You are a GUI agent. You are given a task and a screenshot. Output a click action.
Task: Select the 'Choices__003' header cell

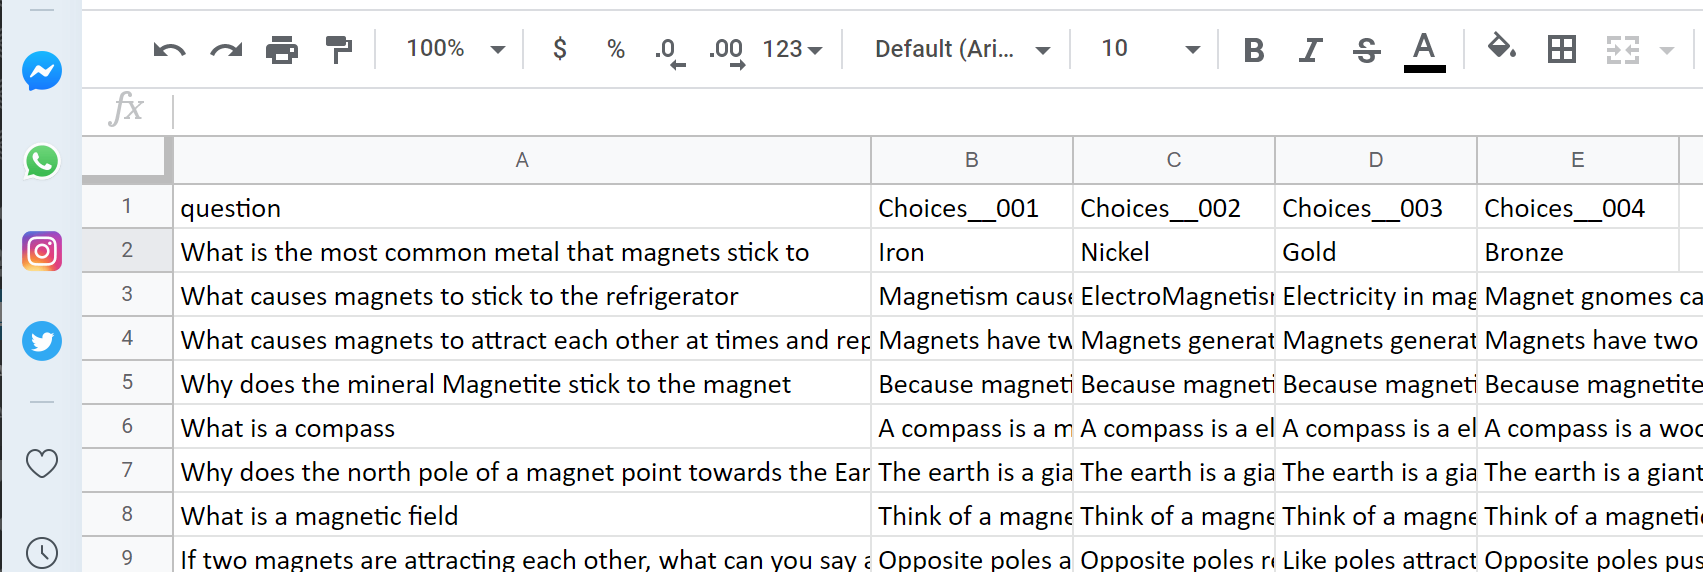[1376, 207]
